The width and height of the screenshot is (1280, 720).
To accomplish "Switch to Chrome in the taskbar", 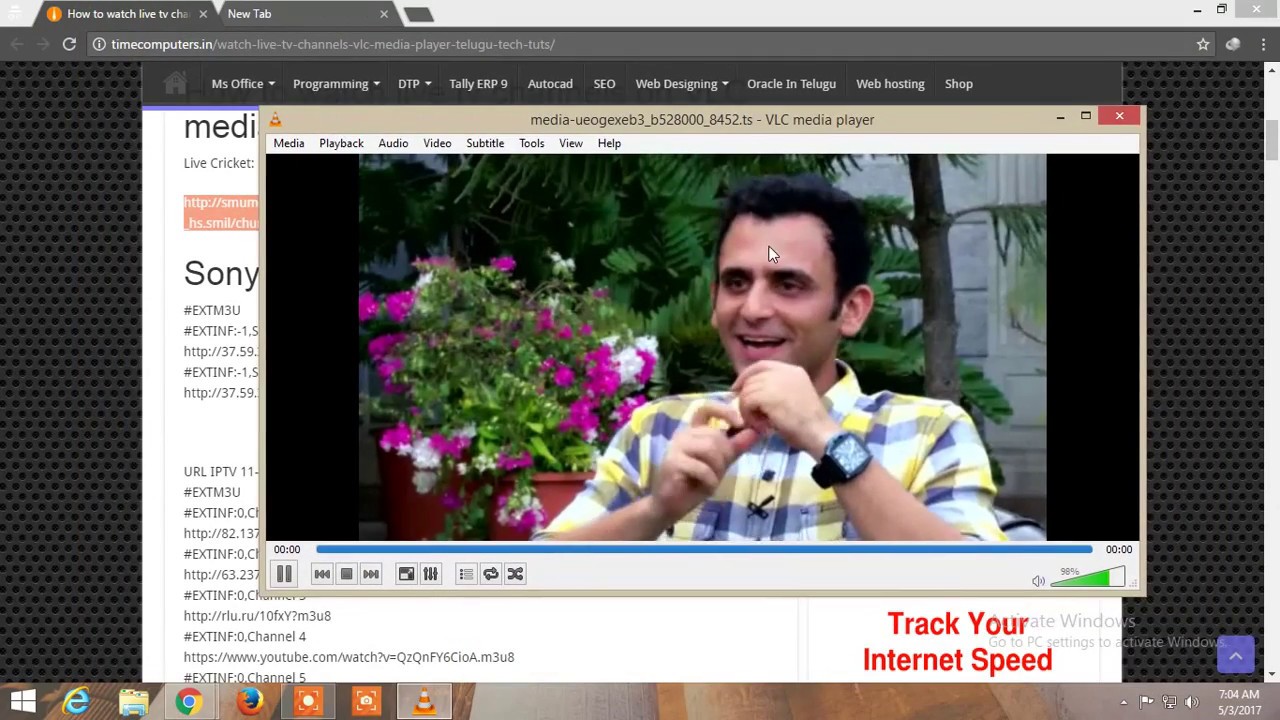I will [189, 702].
